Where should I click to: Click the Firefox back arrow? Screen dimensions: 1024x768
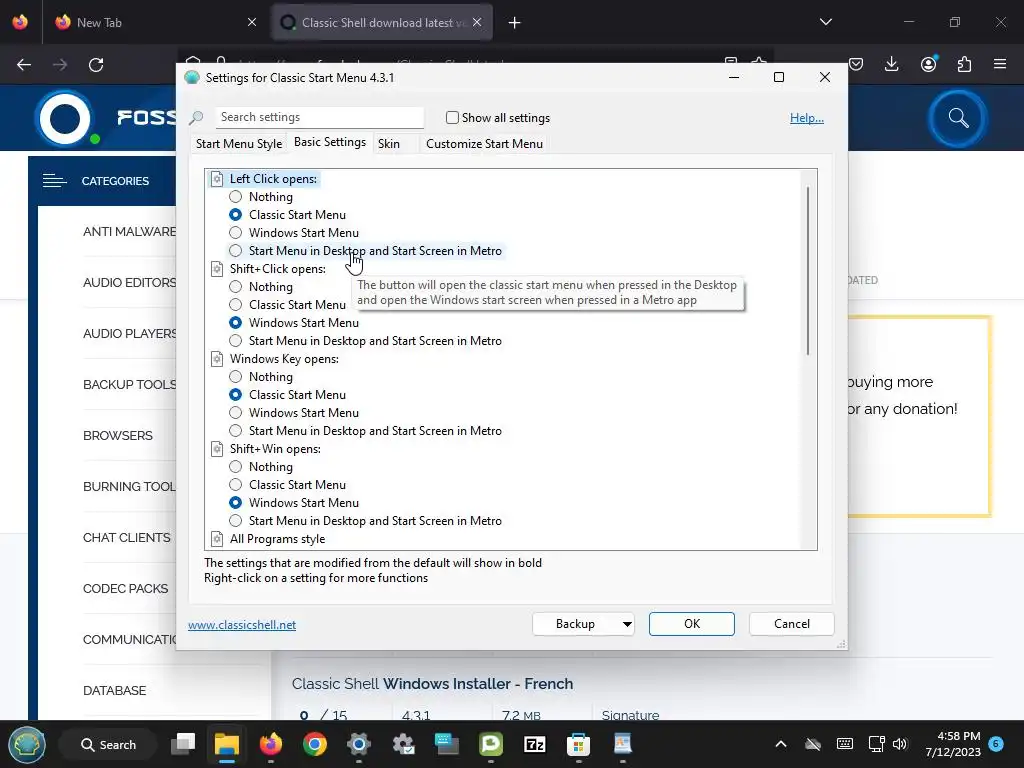pyautogui.click(x=24, y=65)
